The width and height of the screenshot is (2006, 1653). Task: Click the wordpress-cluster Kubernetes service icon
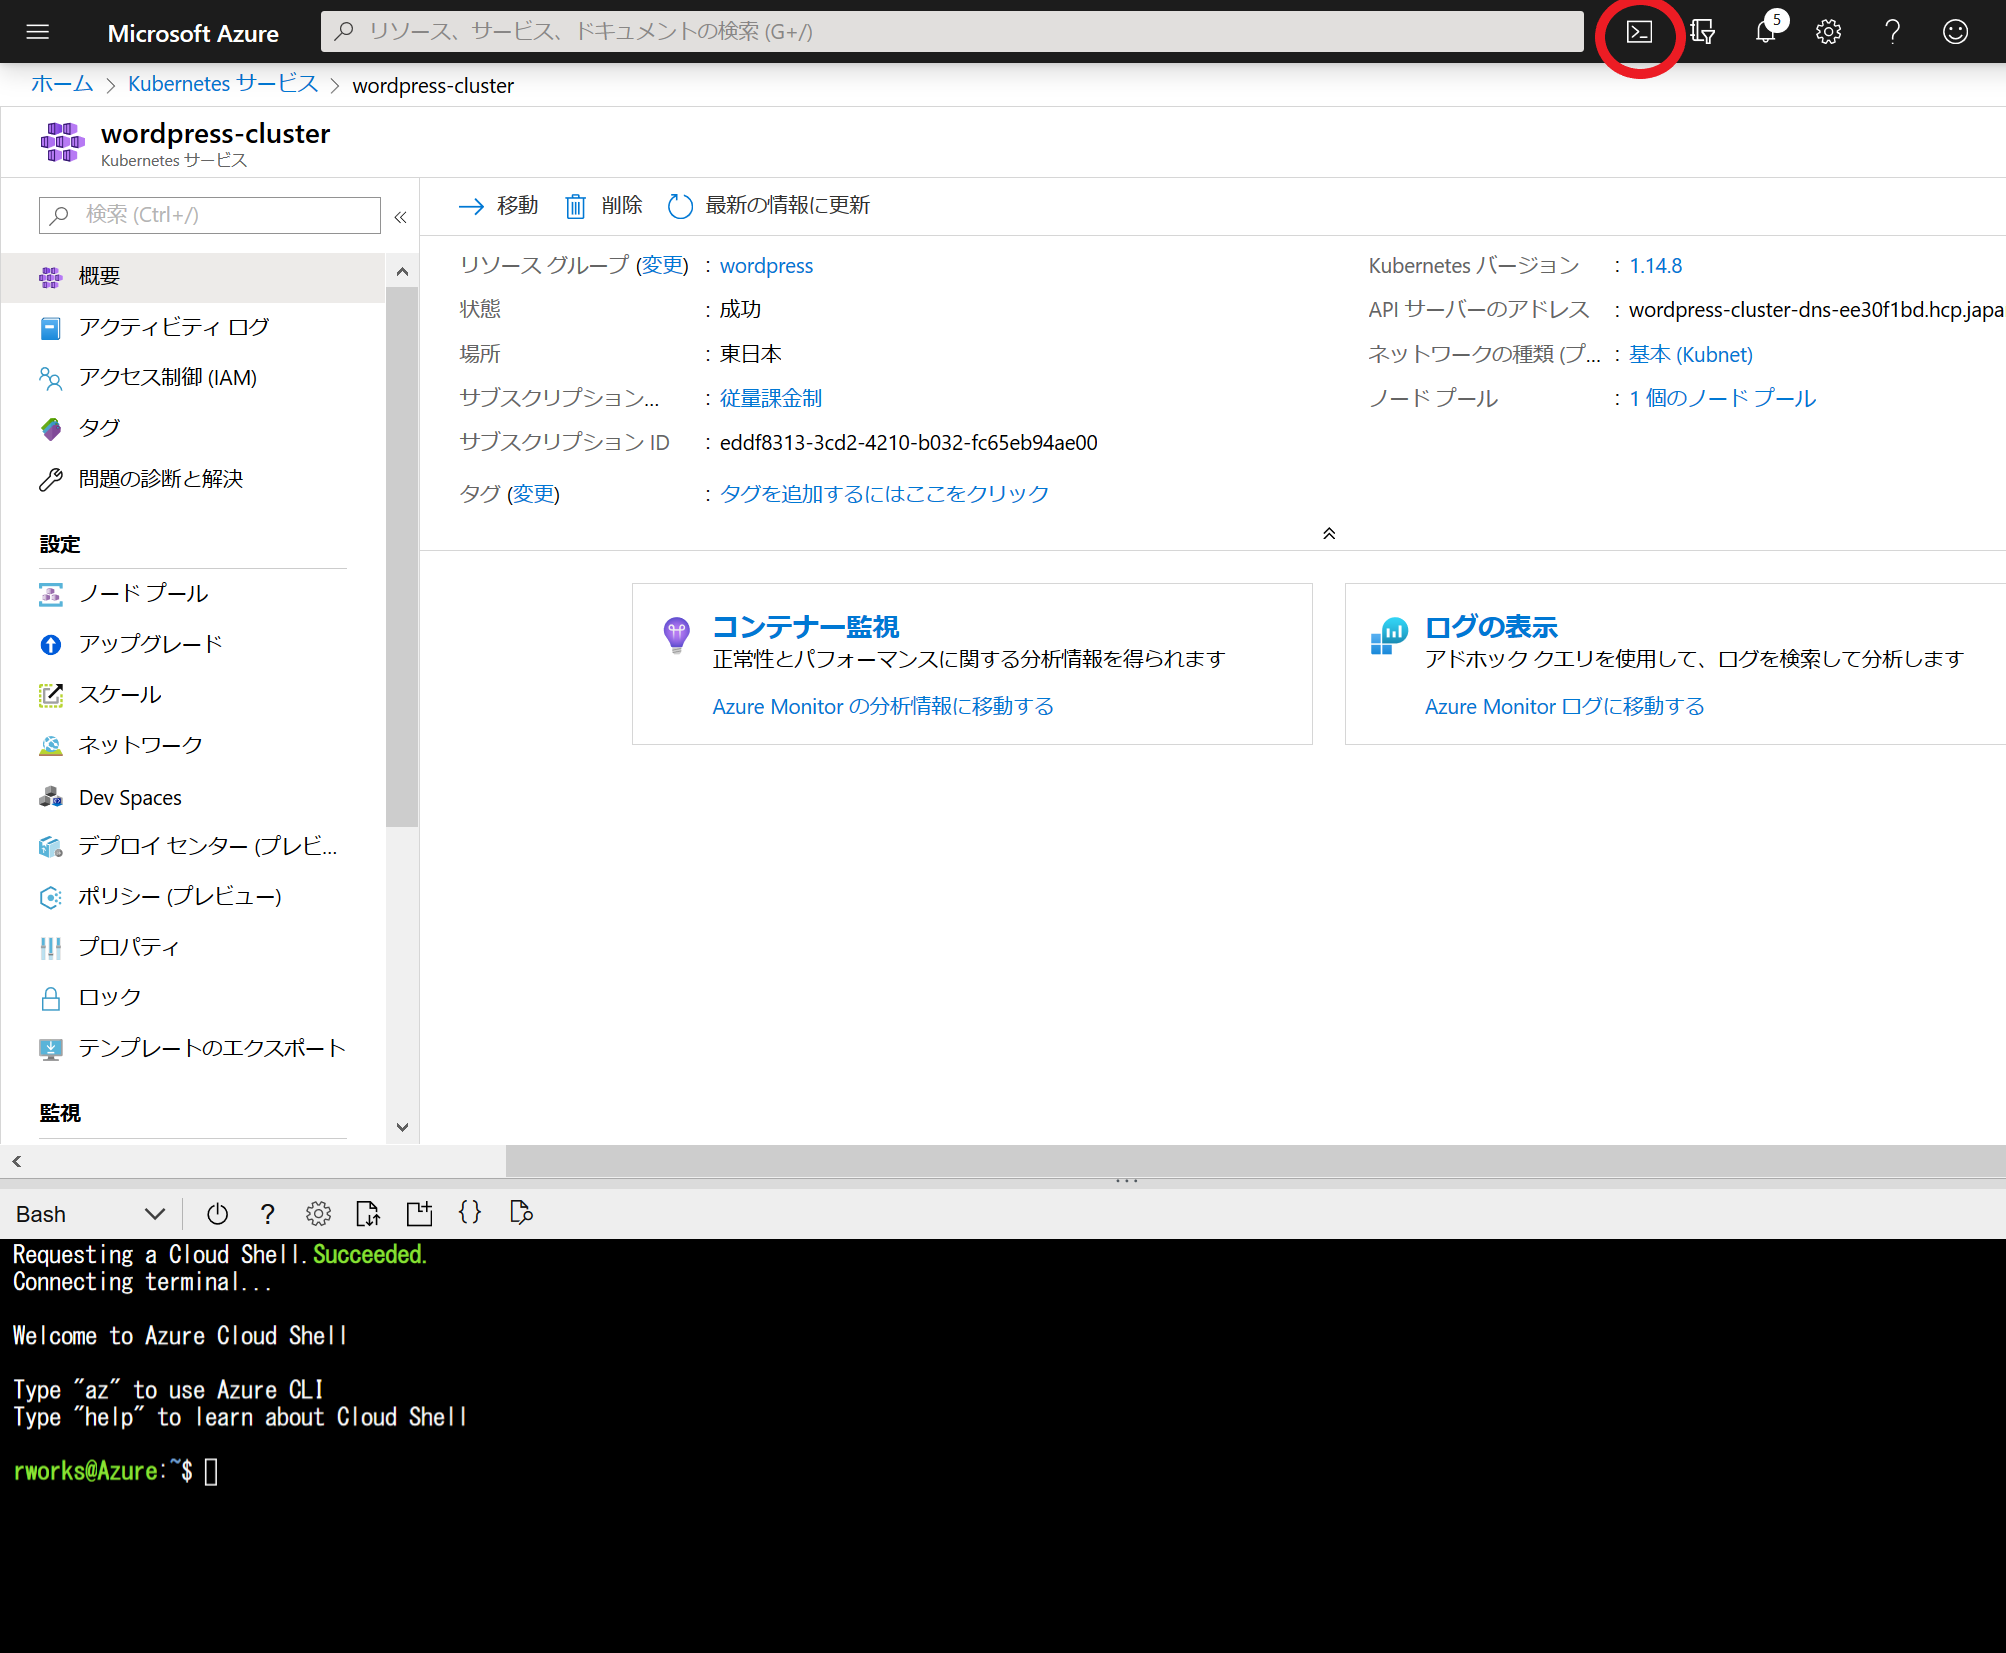62,143
